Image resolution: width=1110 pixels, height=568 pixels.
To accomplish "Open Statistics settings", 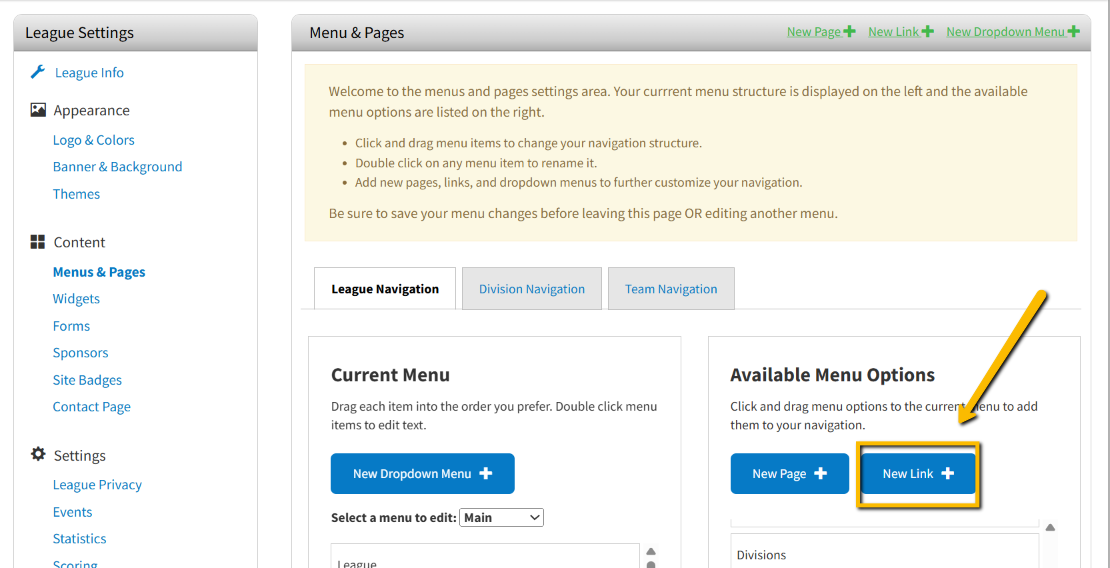I will (79, 539).
